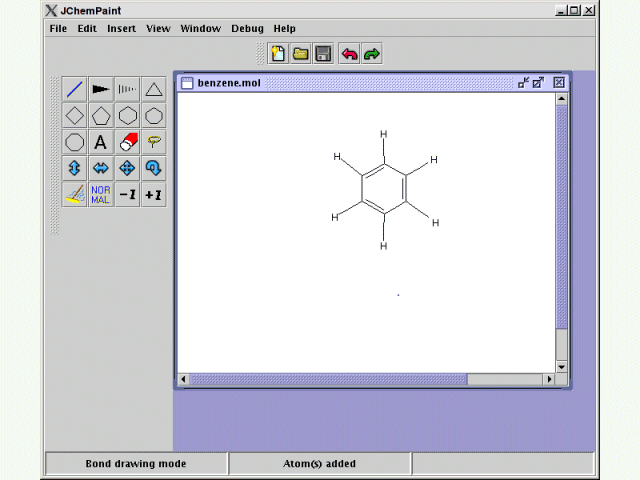Click the 'Atom(s) added' status text
The height and width of the screenshot is (480, 640).
[319, 464]
